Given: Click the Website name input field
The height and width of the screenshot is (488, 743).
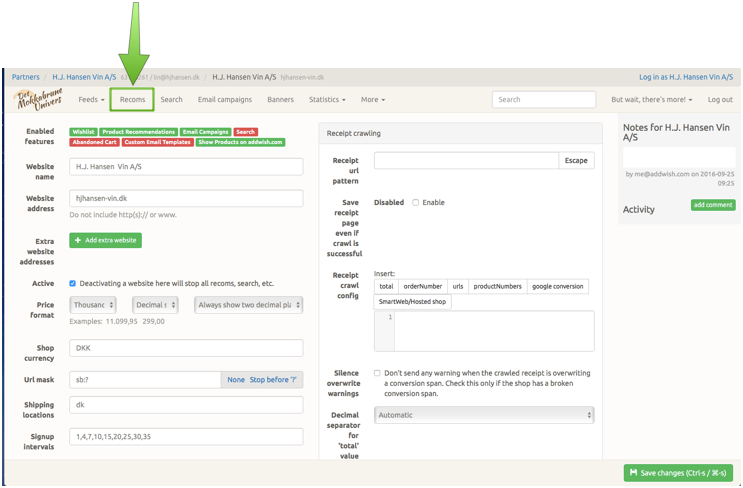Looking at the screenshot, I should [186, 167].
